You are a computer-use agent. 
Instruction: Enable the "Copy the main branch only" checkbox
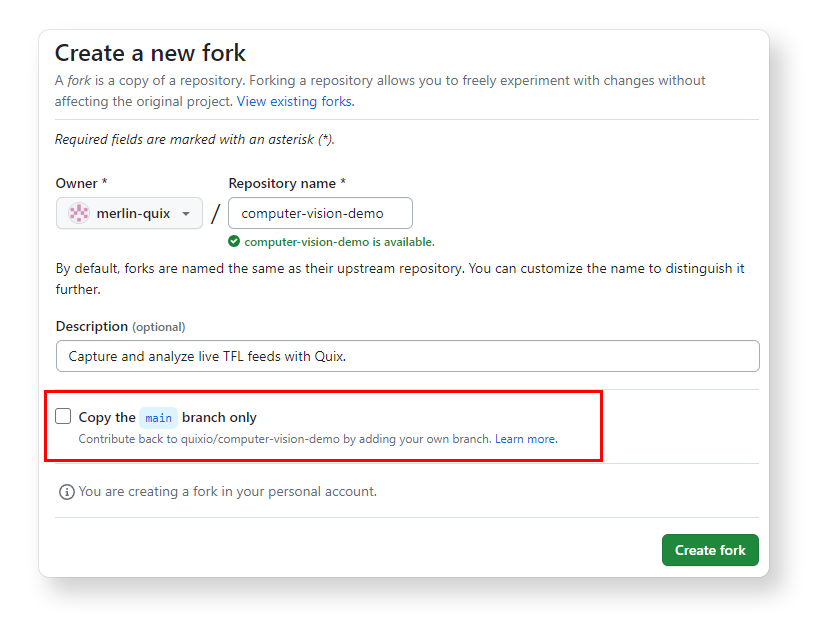pos(63,416)
